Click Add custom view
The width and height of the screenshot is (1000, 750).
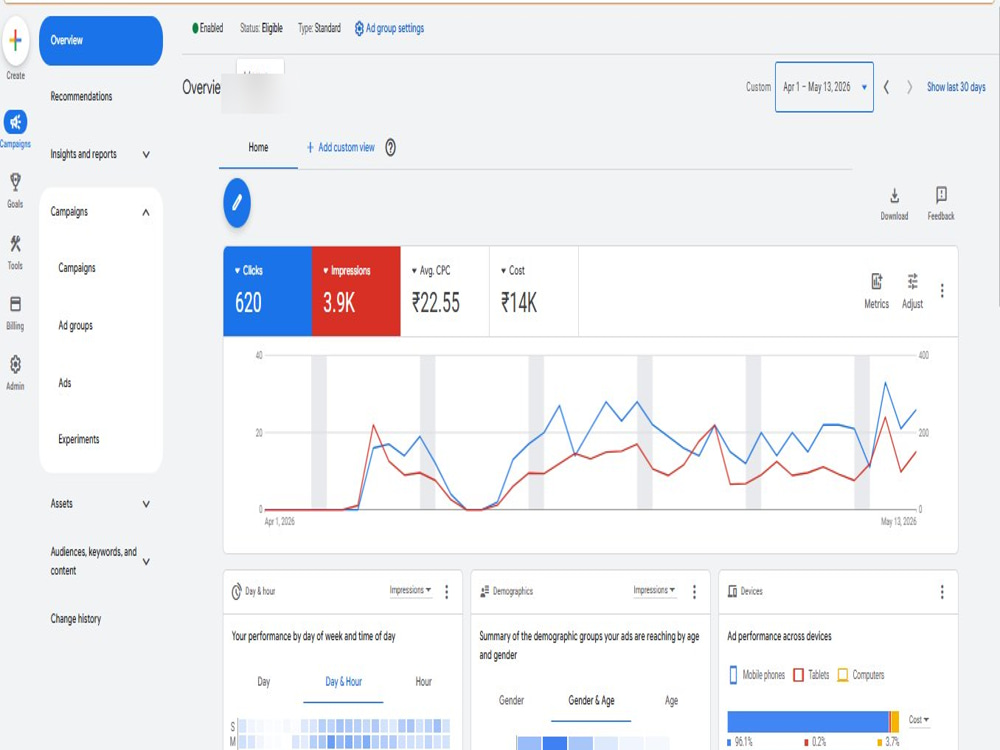click(341, 147)
